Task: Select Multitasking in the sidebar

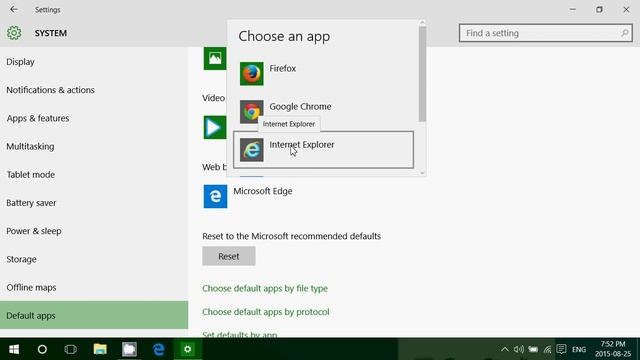Action: [x=94, y=146]
